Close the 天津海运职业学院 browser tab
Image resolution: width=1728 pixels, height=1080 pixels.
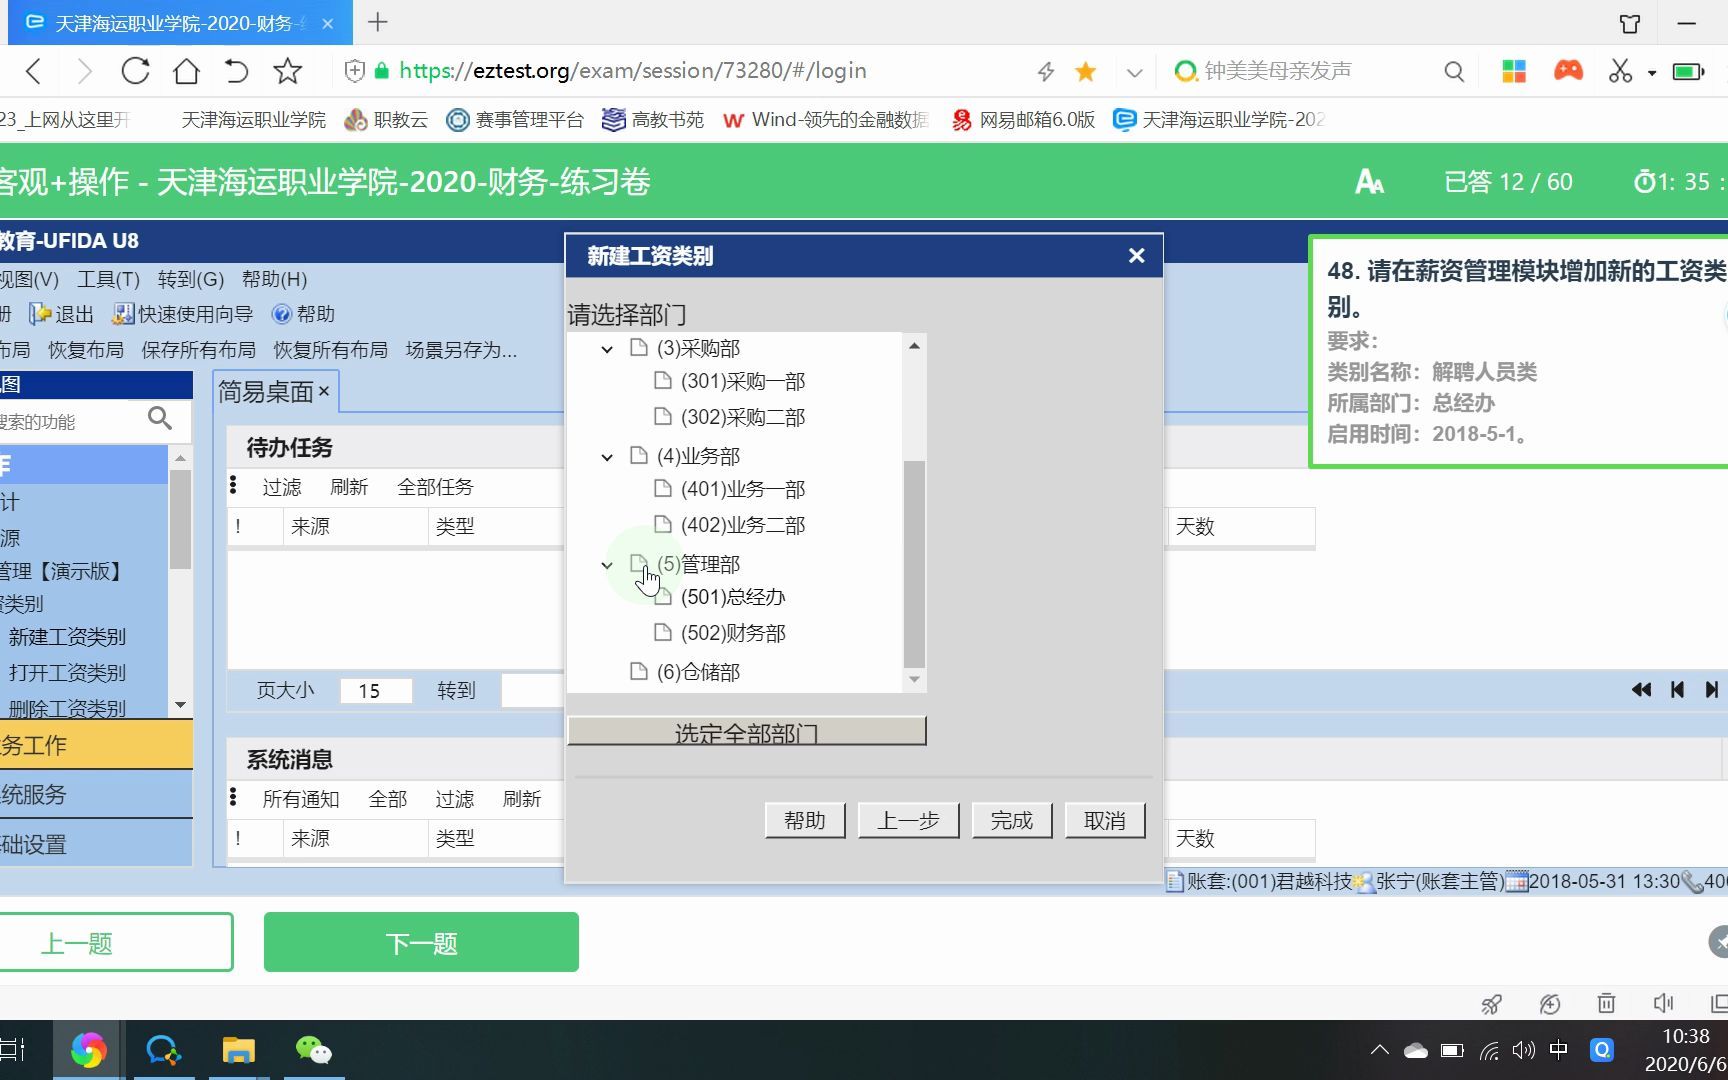point(327,23)
